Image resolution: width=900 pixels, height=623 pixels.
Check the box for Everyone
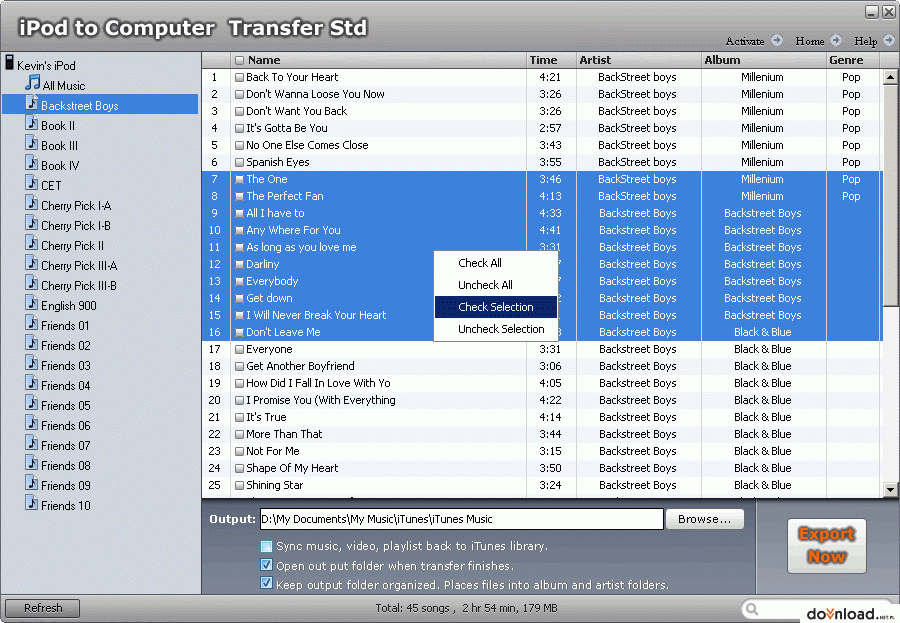coord(239,349)
